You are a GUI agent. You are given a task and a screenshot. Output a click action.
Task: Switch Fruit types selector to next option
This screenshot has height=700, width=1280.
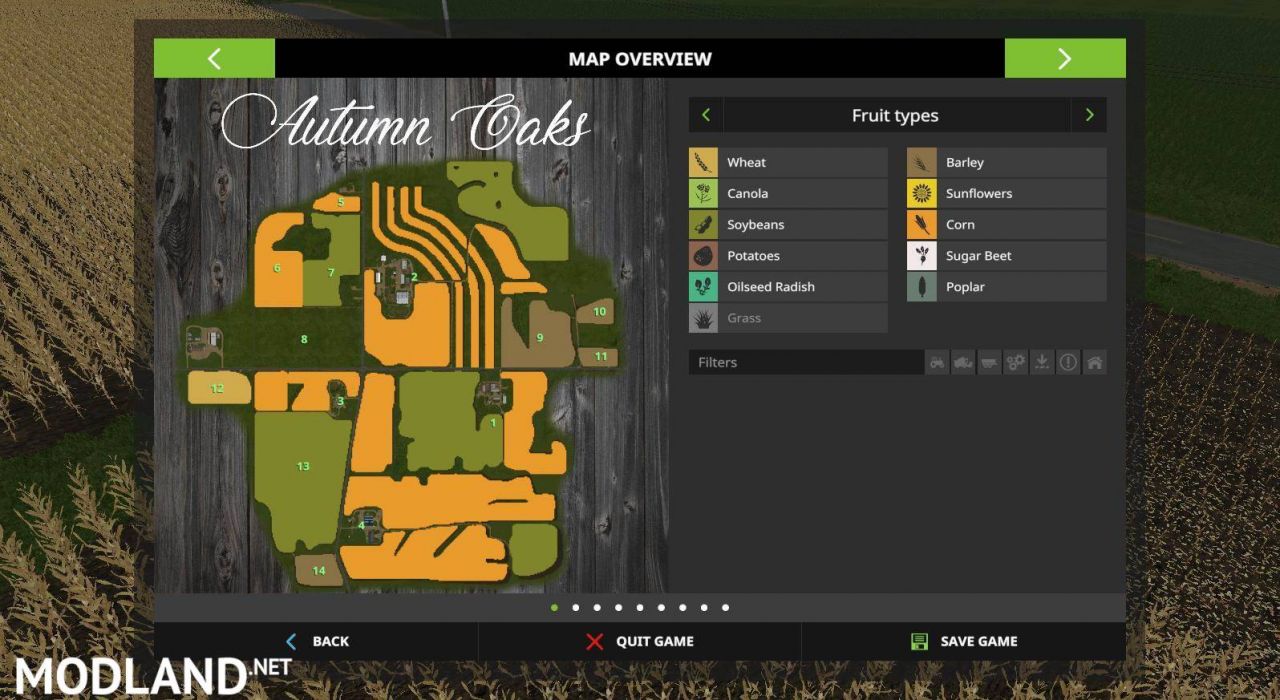click(1089, 115)
